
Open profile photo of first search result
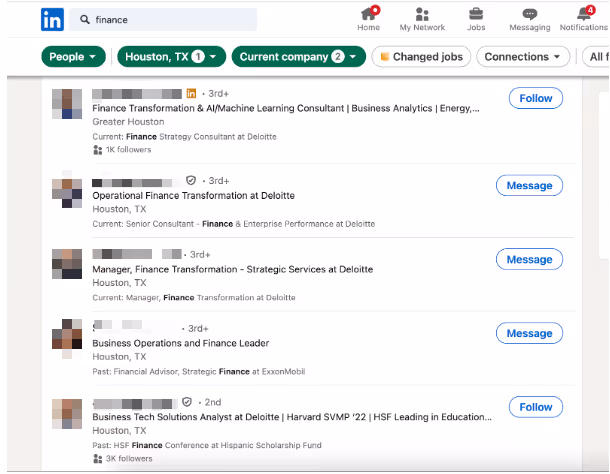(x=67, y=104)
